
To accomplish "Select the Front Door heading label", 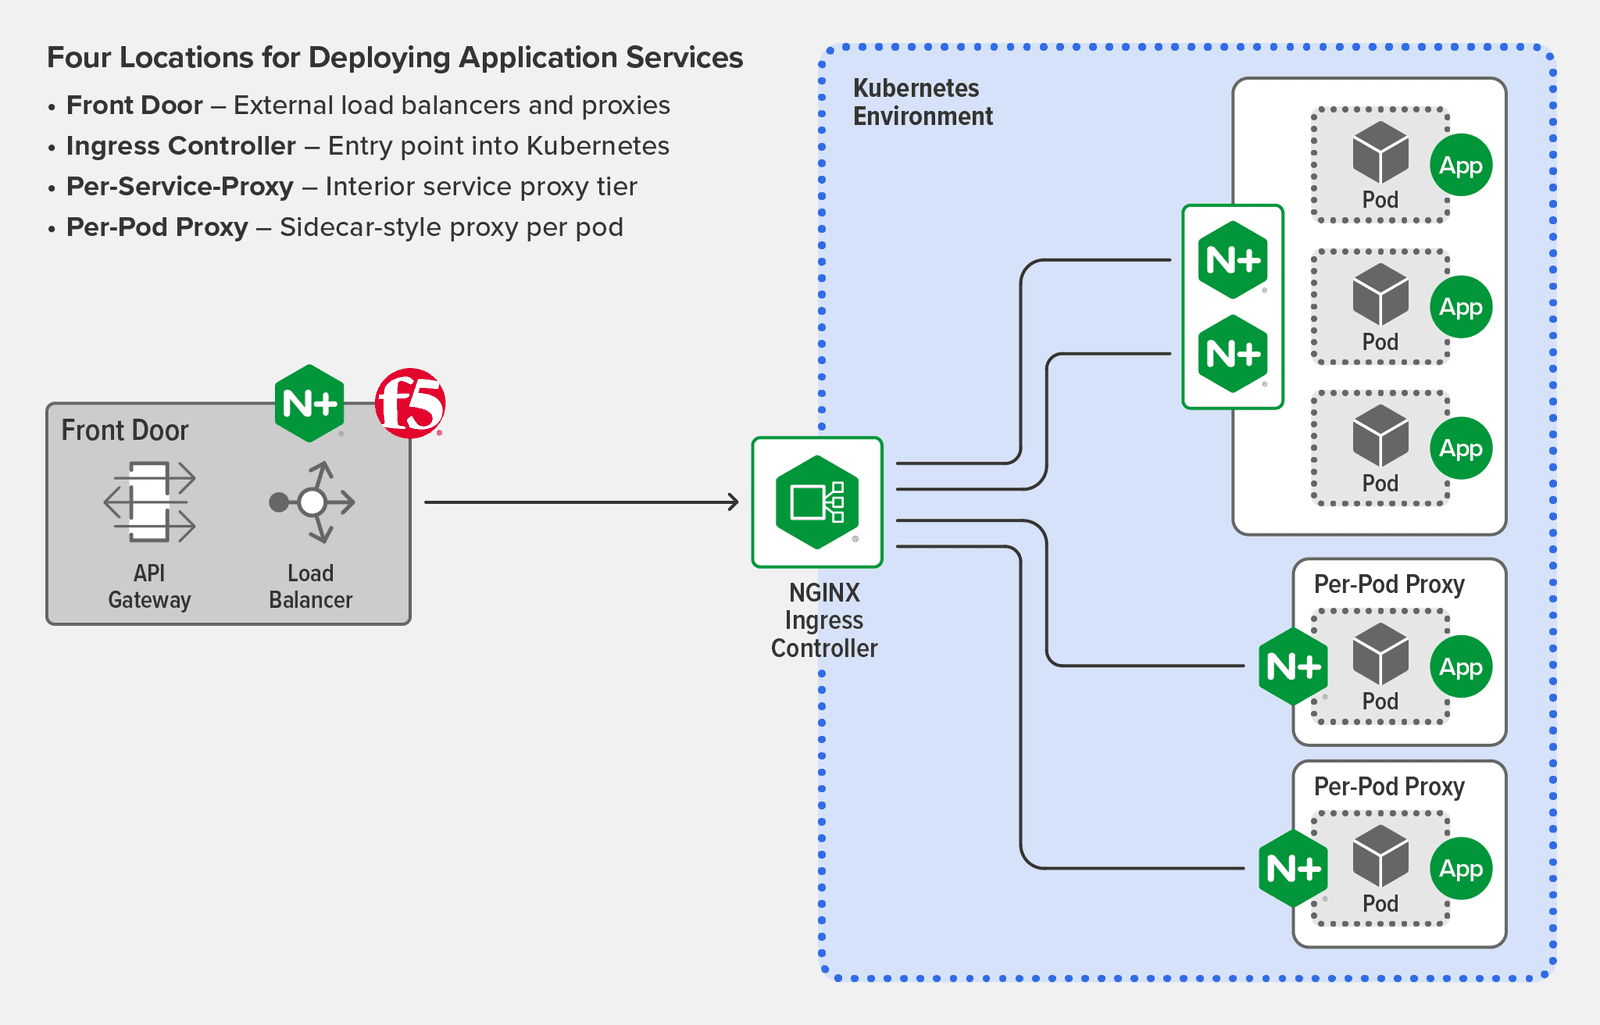I will tap(125, 430).
